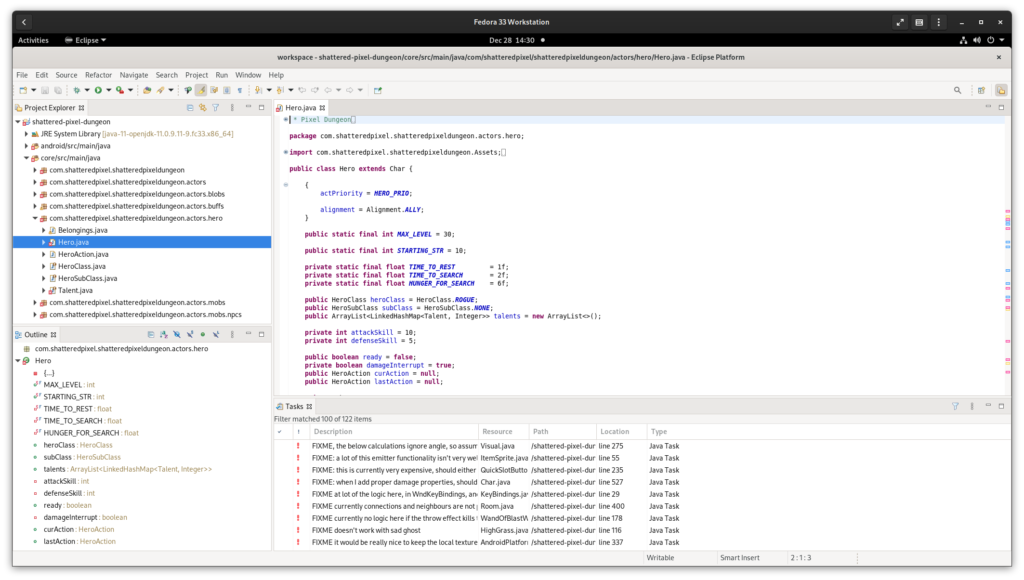Click the New file toolbar icon
Screen dimensions: 1024x580
pos(22,90)
